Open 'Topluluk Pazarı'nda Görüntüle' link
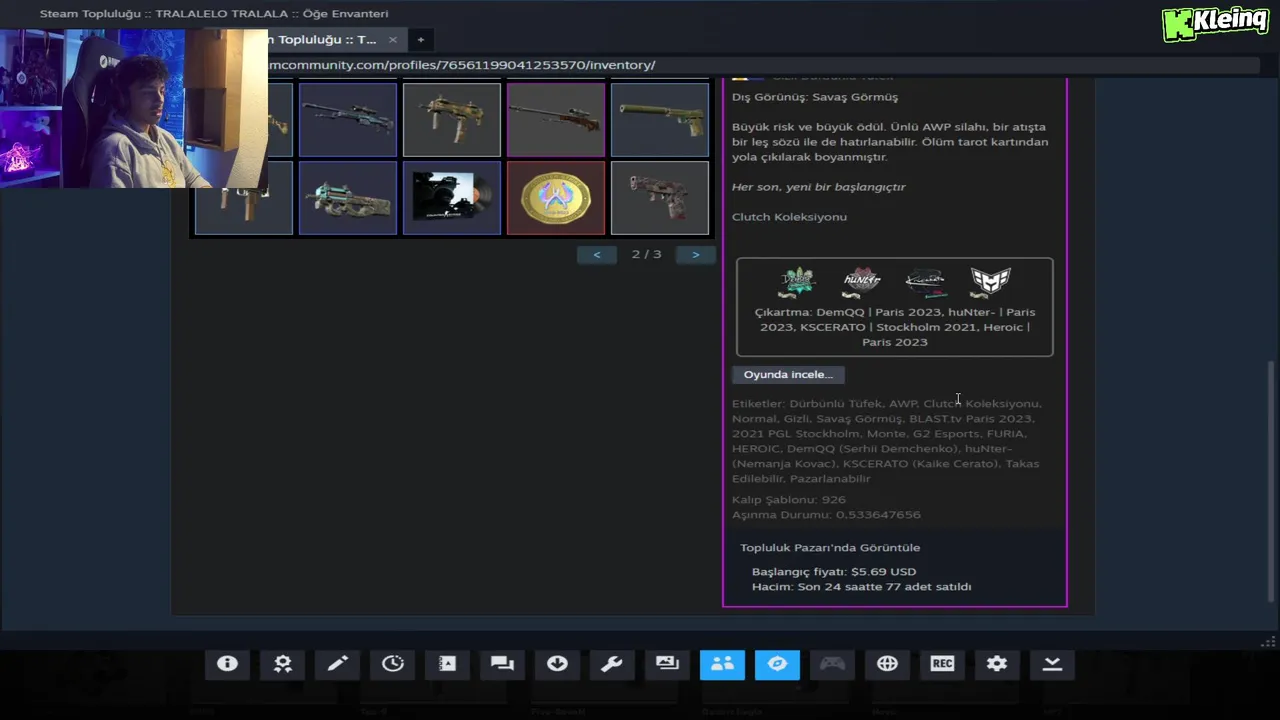1280x720 pixels. click(830, 547)
